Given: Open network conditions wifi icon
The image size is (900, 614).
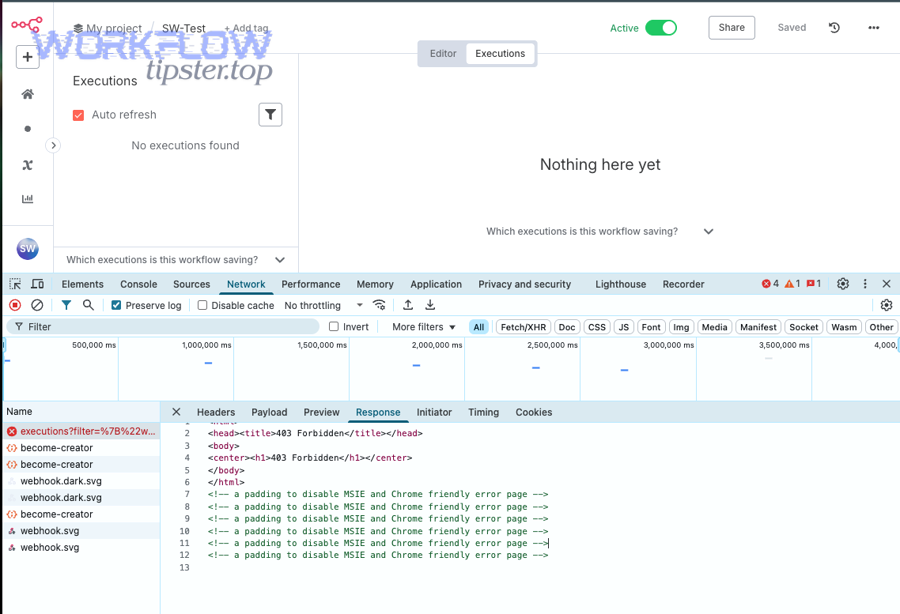Looking at the screenshot, I should [379, 305].
